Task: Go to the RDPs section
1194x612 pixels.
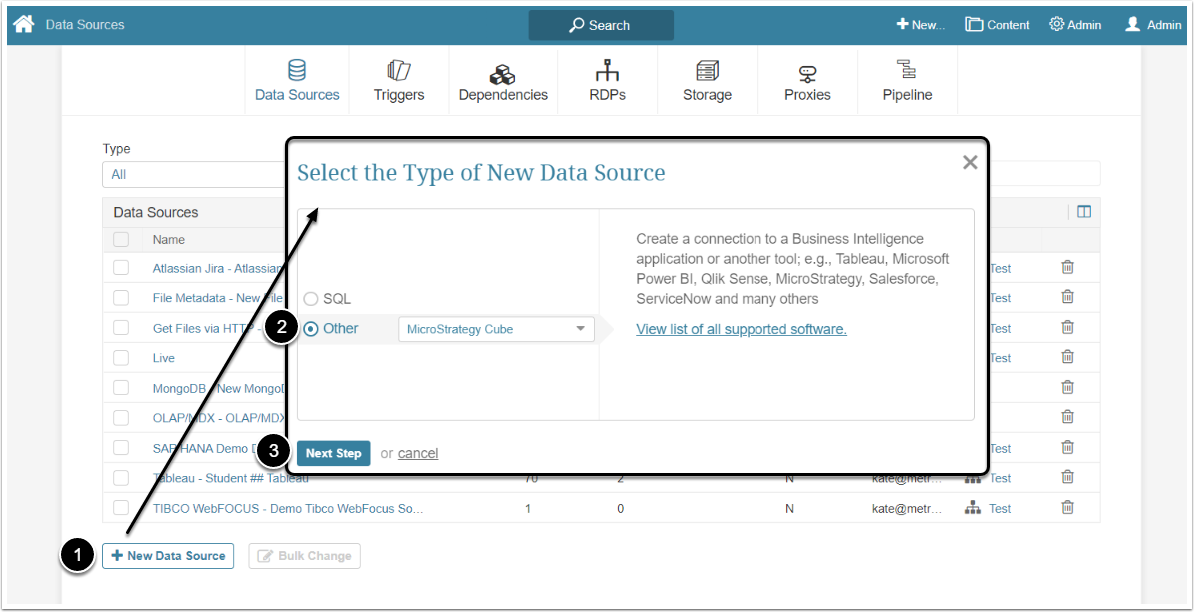Action: click(607, 80)
